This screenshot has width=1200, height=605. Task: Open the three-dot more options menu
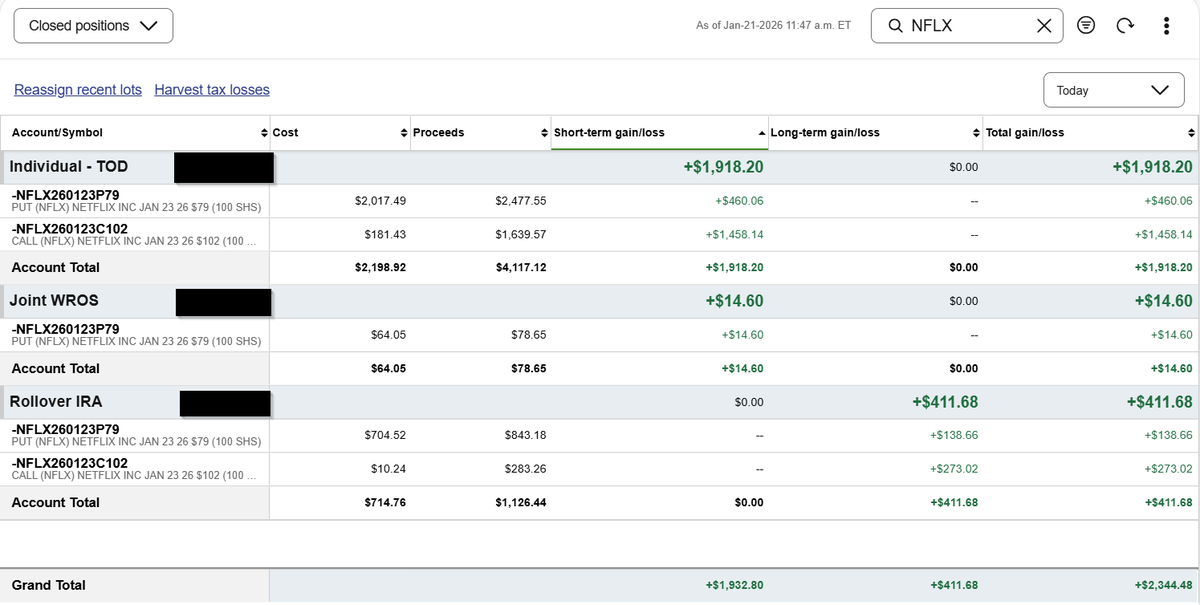click(x=1166, y=26)
